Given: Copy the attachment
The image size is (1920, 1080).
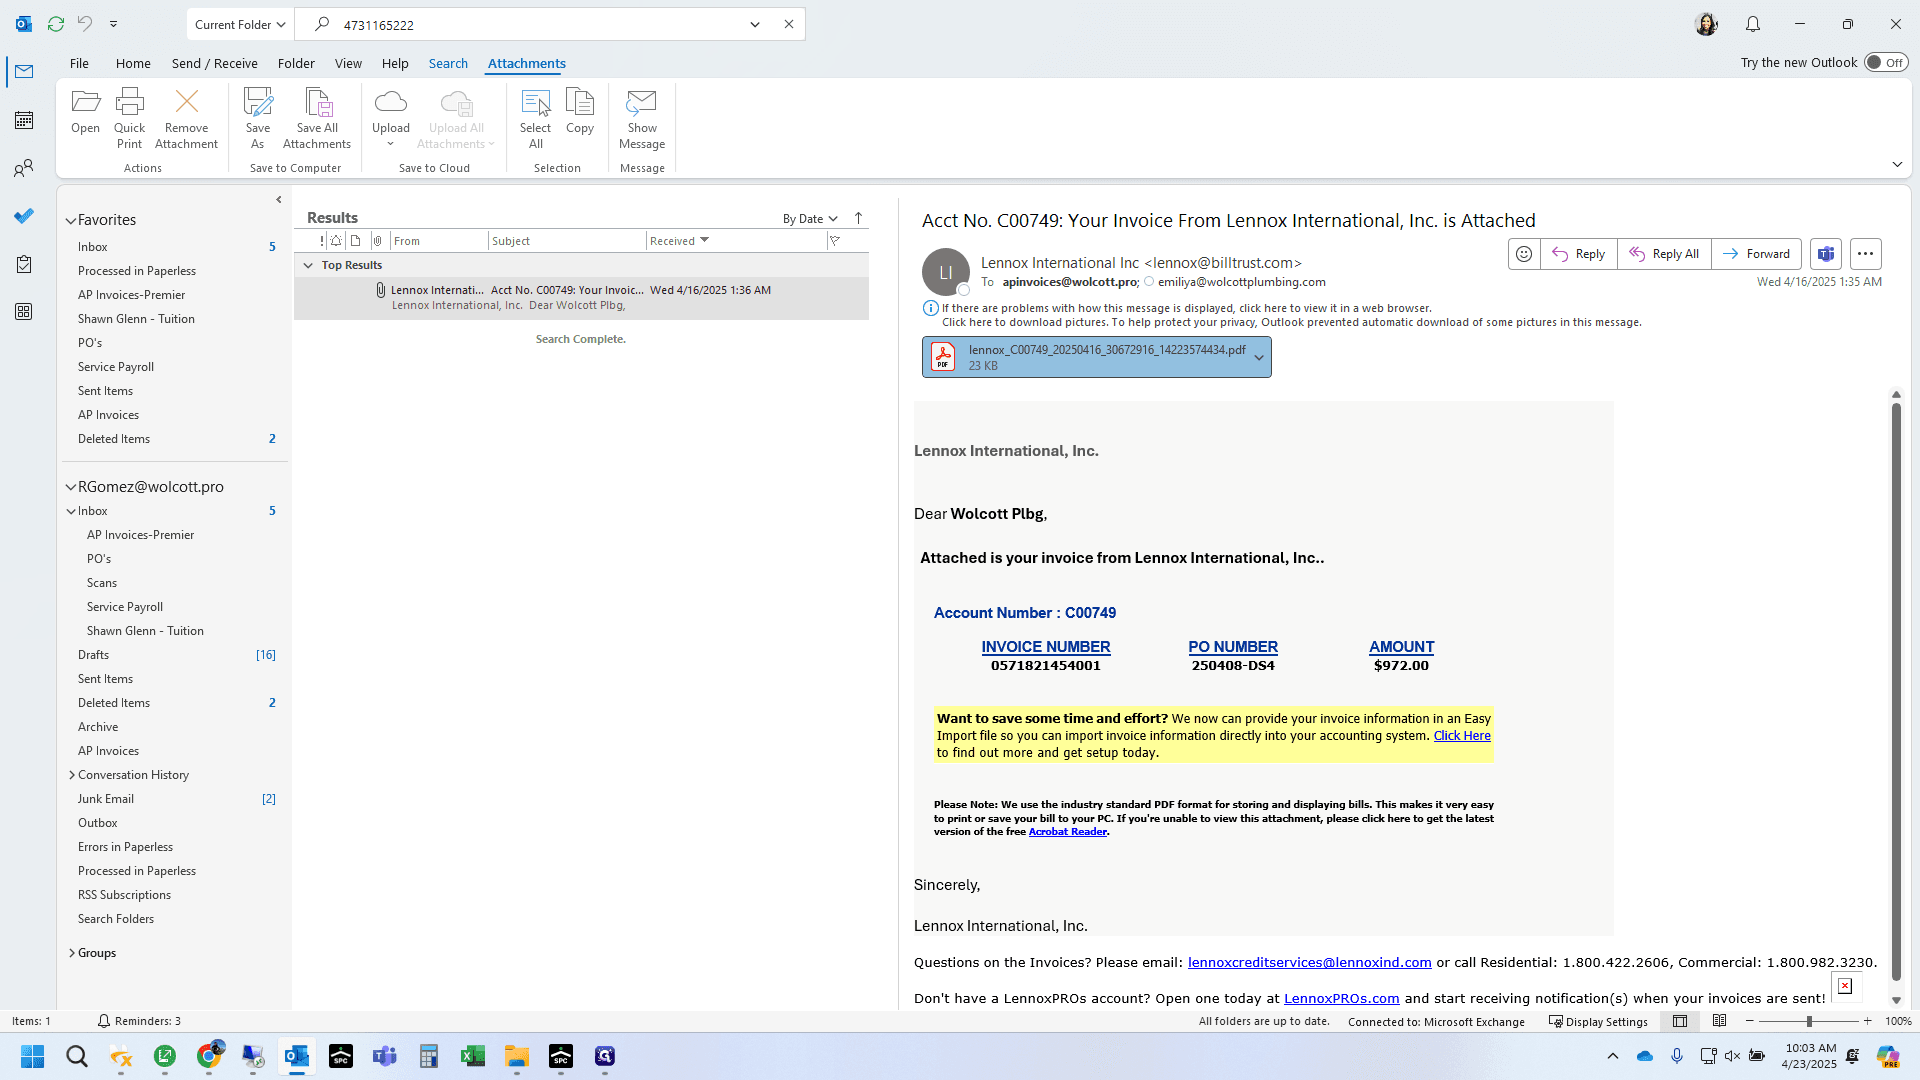Looking at the screenshot, I should (579, 110).
